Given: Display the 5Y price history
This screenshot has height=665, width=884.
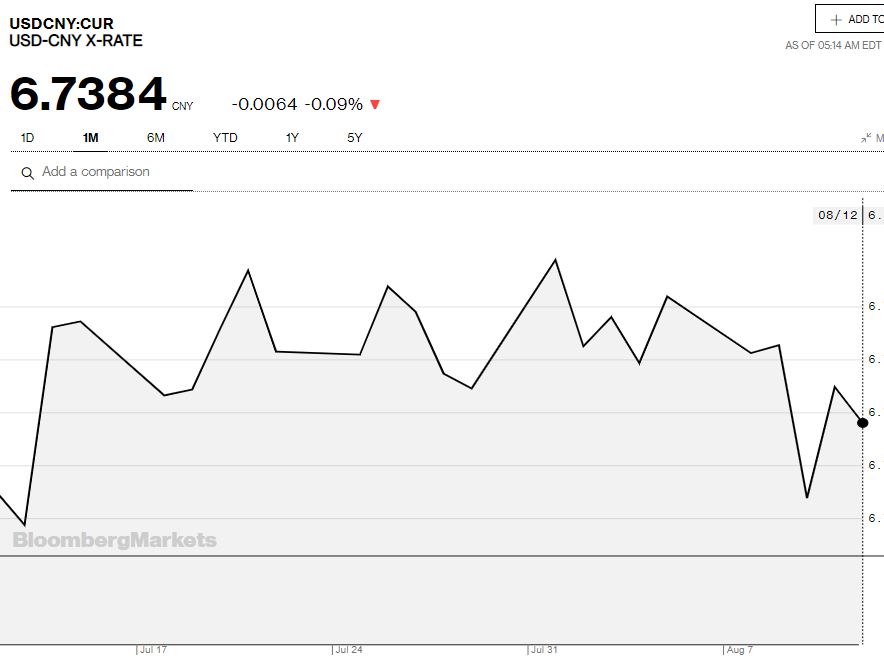Looking at the screenshot, I should pos(355,138).
